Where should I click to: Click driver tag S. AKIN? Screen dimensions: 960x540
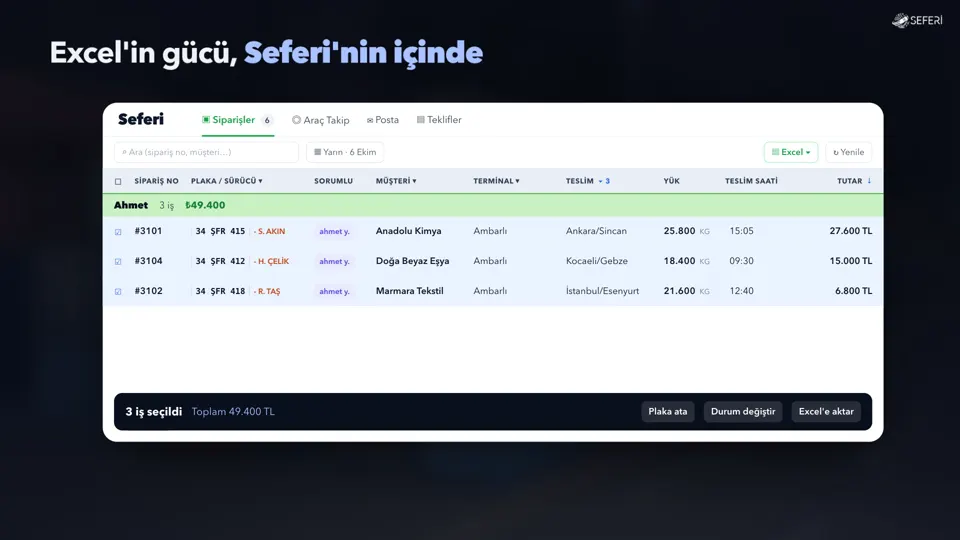[x=269, y=231]
